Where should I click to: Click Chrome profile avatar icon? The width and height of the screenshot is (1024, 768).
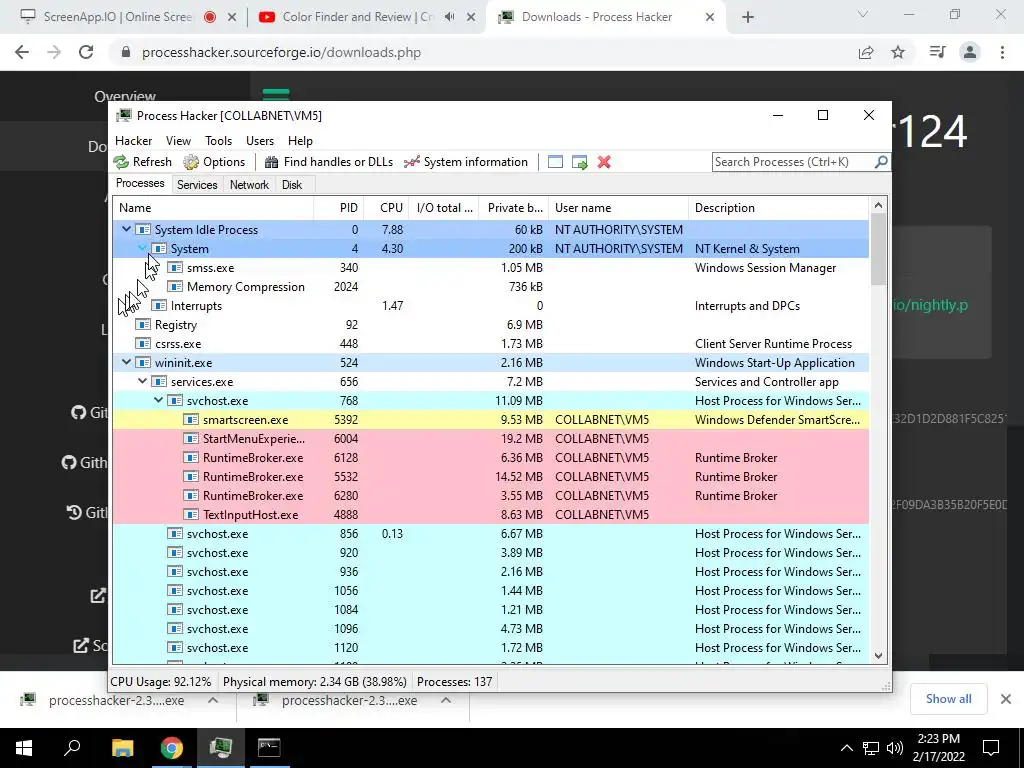click(x=970, y=52)
